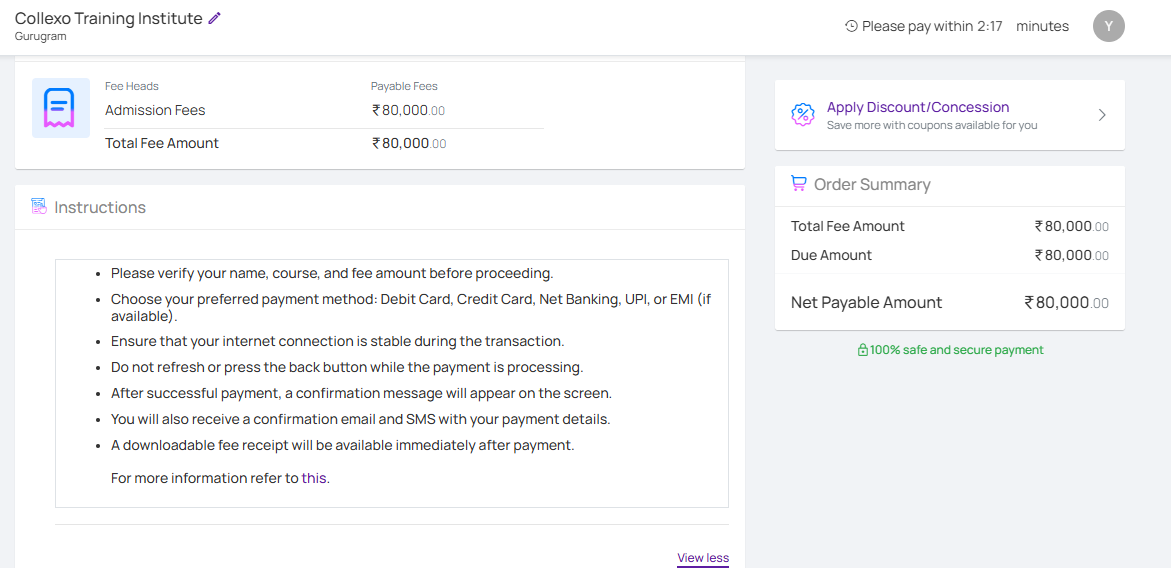
Task: Click the fee receipt icon
Action: point(60,108)
